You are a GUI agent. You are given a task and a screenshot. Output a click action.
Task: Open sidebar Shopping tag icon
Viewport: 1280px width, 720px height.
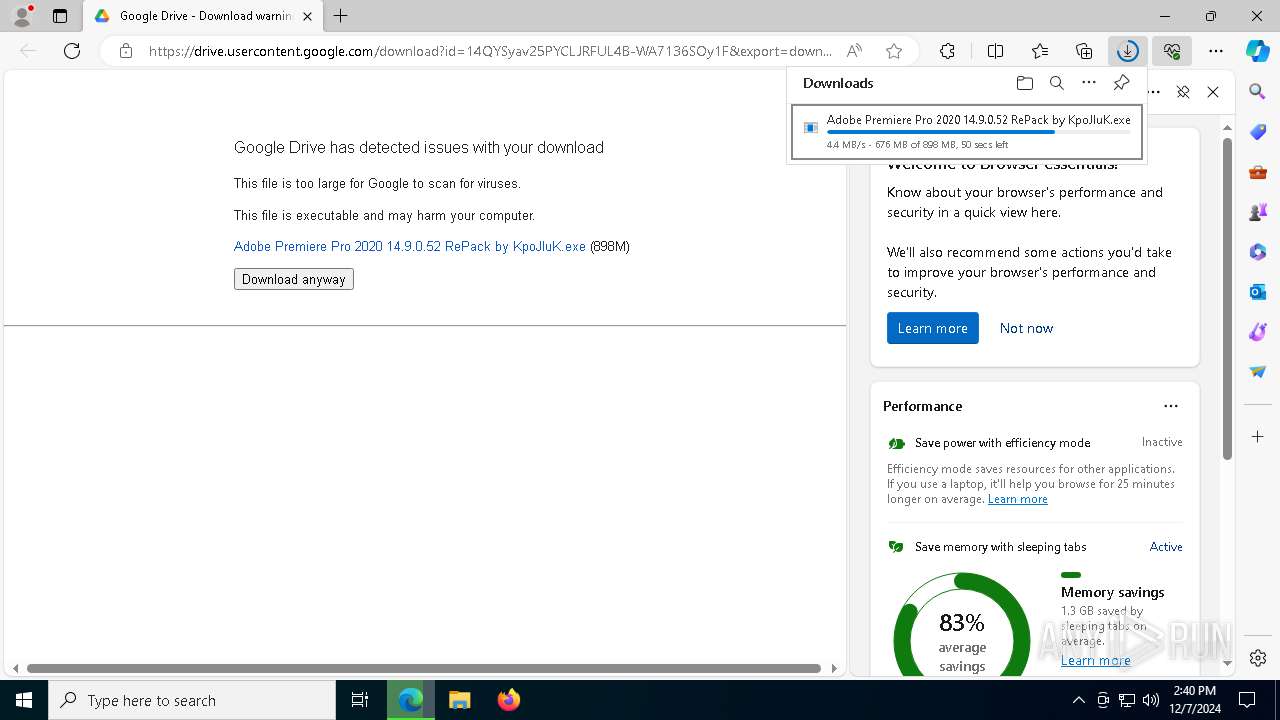click(1258, 132)
